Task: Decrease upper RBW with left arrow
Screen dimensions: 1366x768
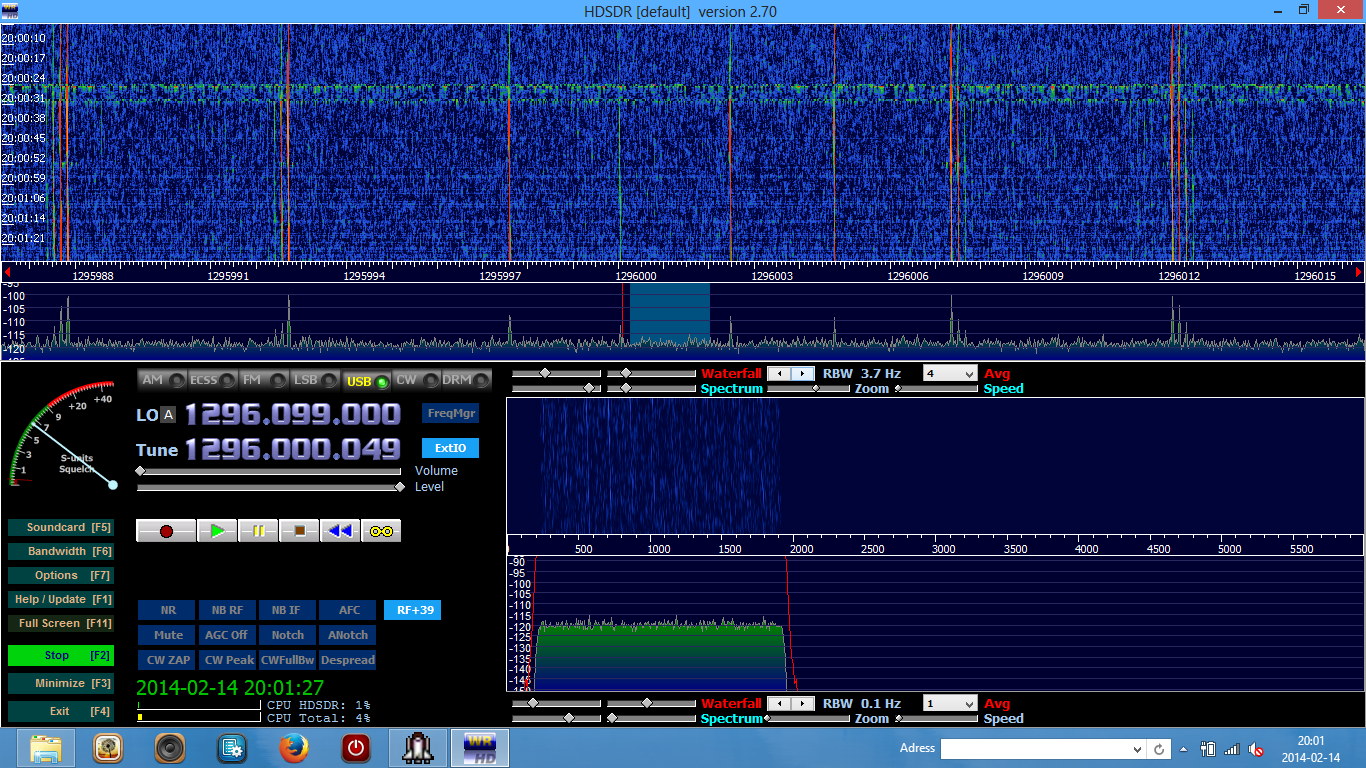Action: (779, 374)
